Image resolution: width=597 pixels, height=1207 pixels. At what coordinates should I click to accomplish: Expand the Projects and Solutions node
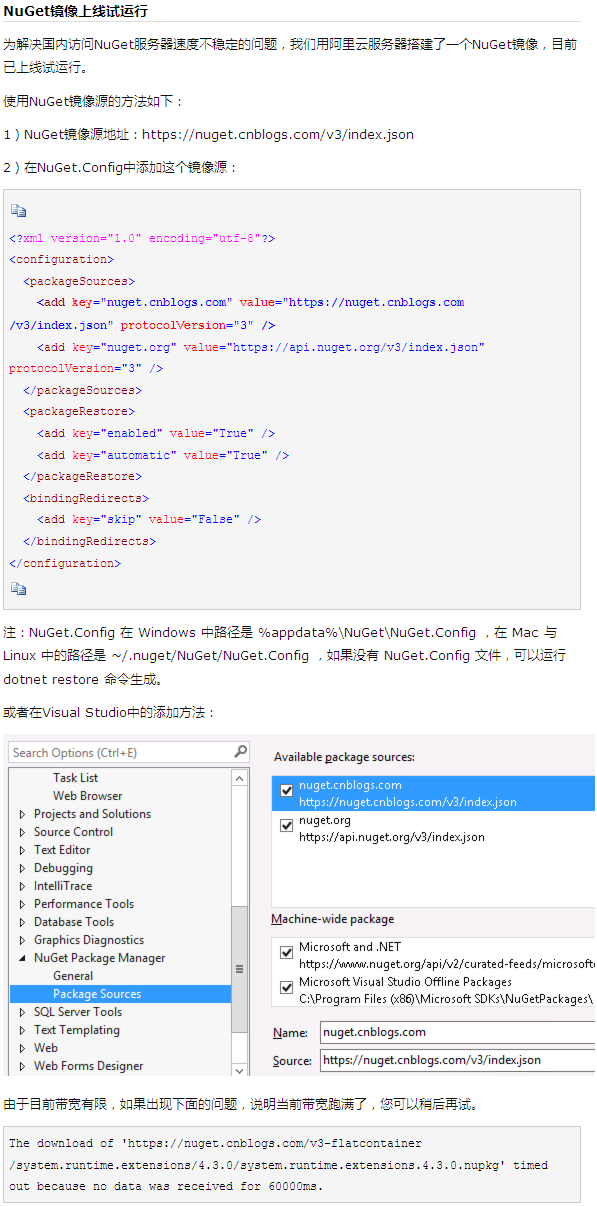23,814
